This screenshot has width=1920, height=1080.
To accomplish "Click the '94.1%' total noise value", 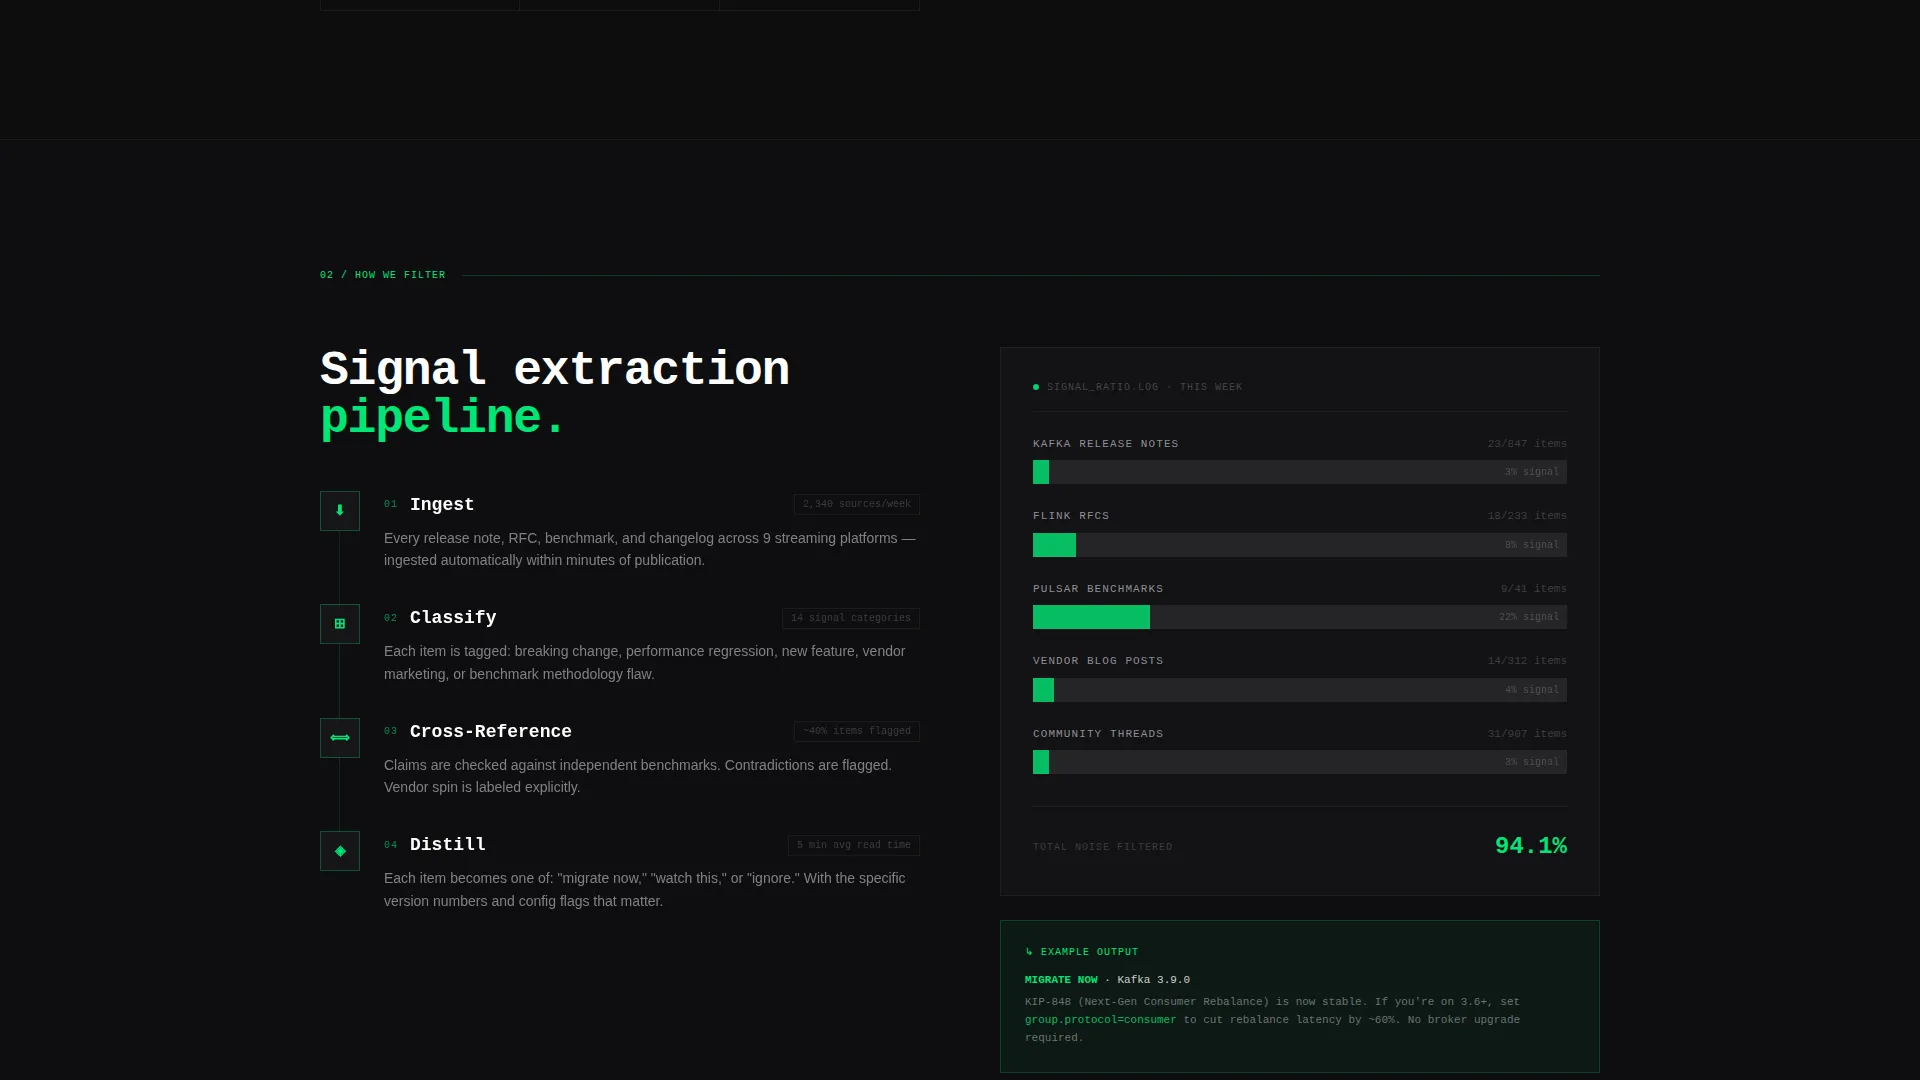I will 1531,846.
